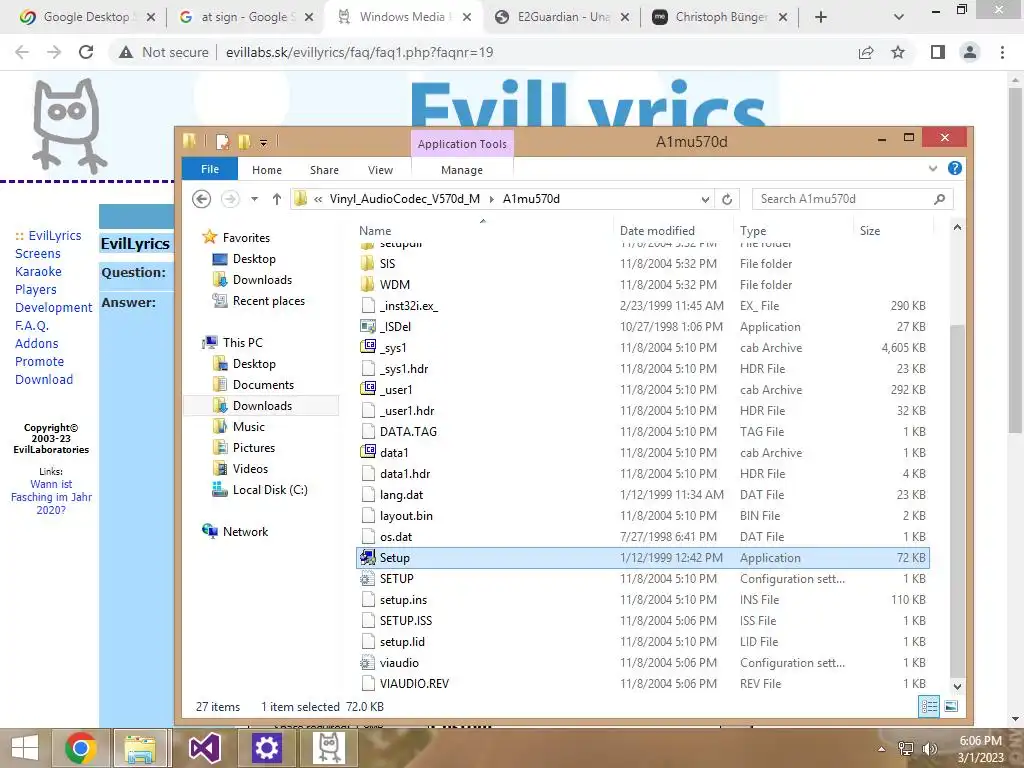This screenshot has height=768, width=1024.
Task: Switch to Large icons view layout icon
Action: click(951, 706)
